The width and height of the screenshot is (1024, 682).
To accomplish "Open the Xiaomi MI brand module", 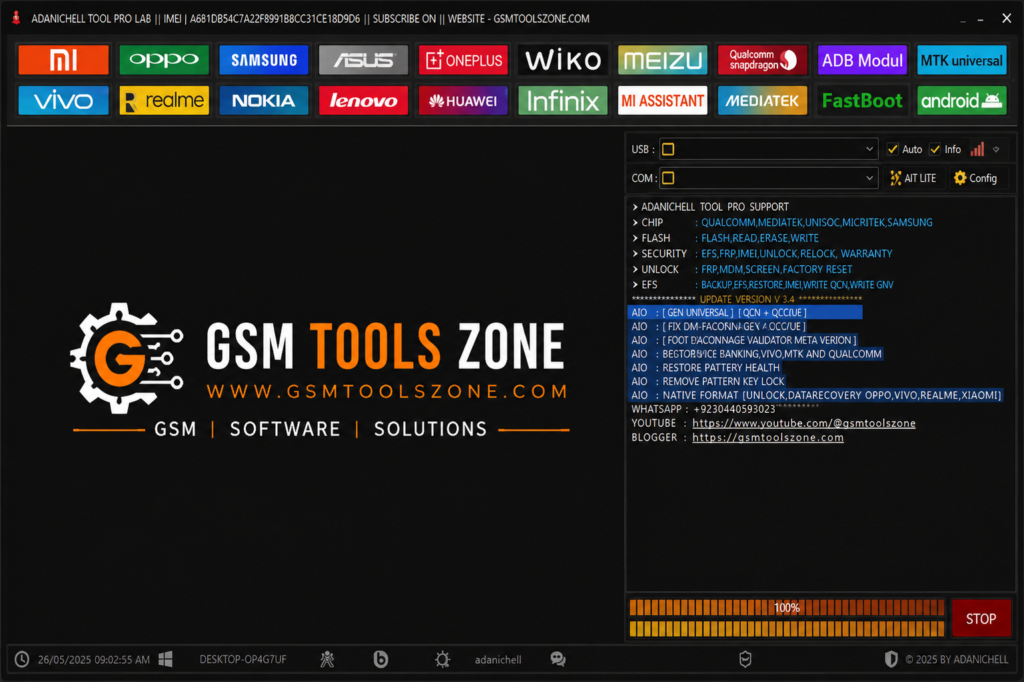I will pos(63,60).
